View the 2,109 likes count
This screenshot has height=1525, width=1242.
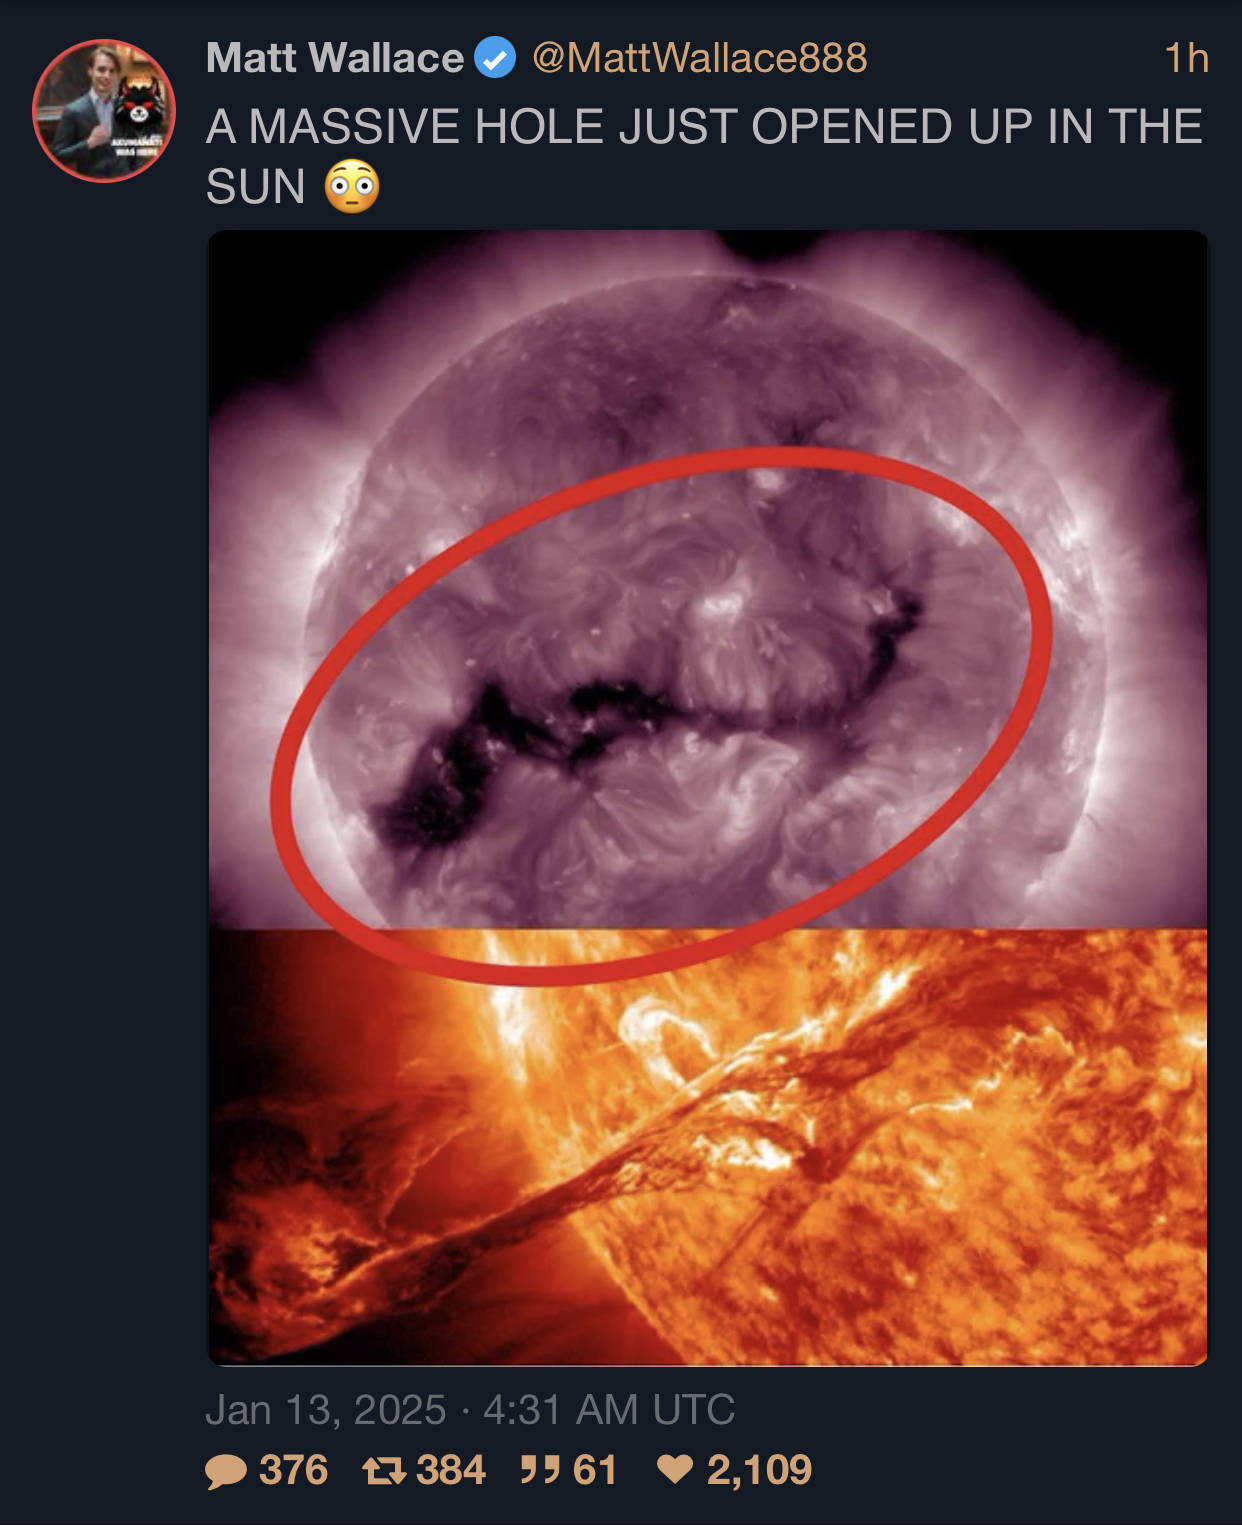click(x=759, y=1470)
